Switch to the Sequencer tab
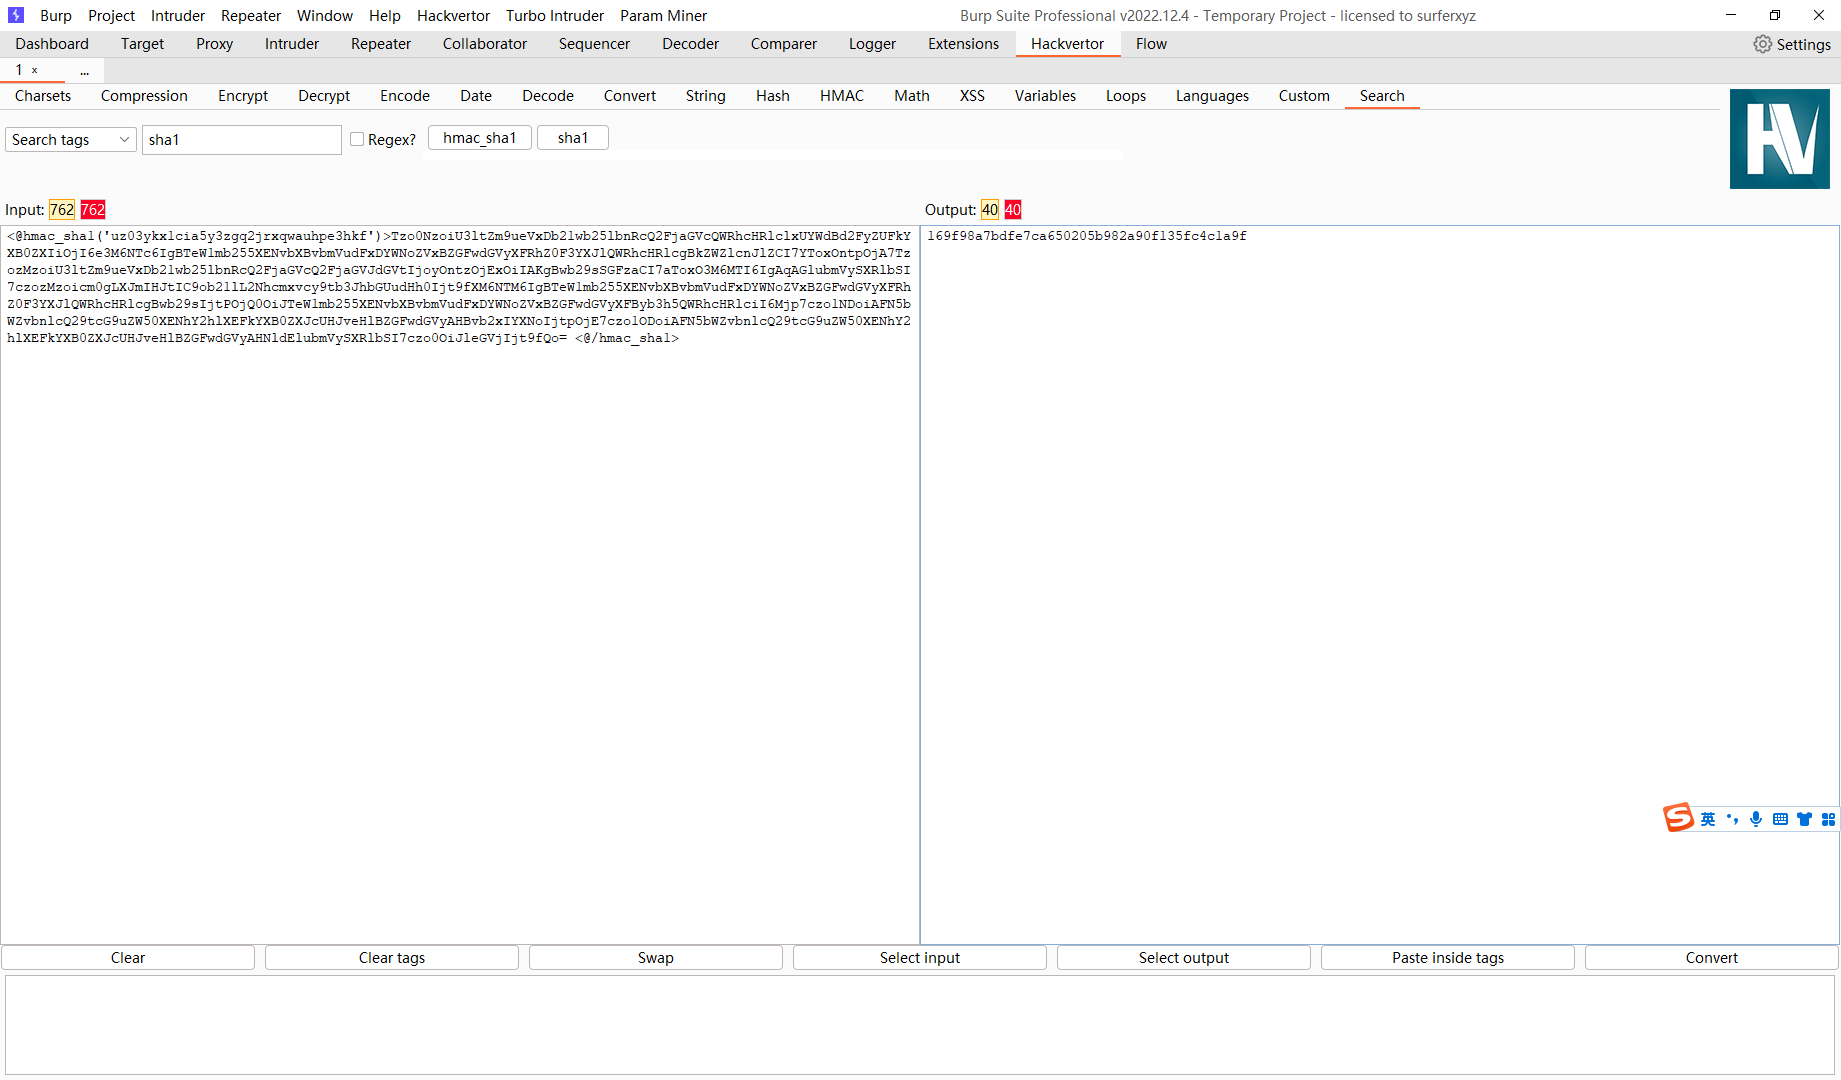 594,44
